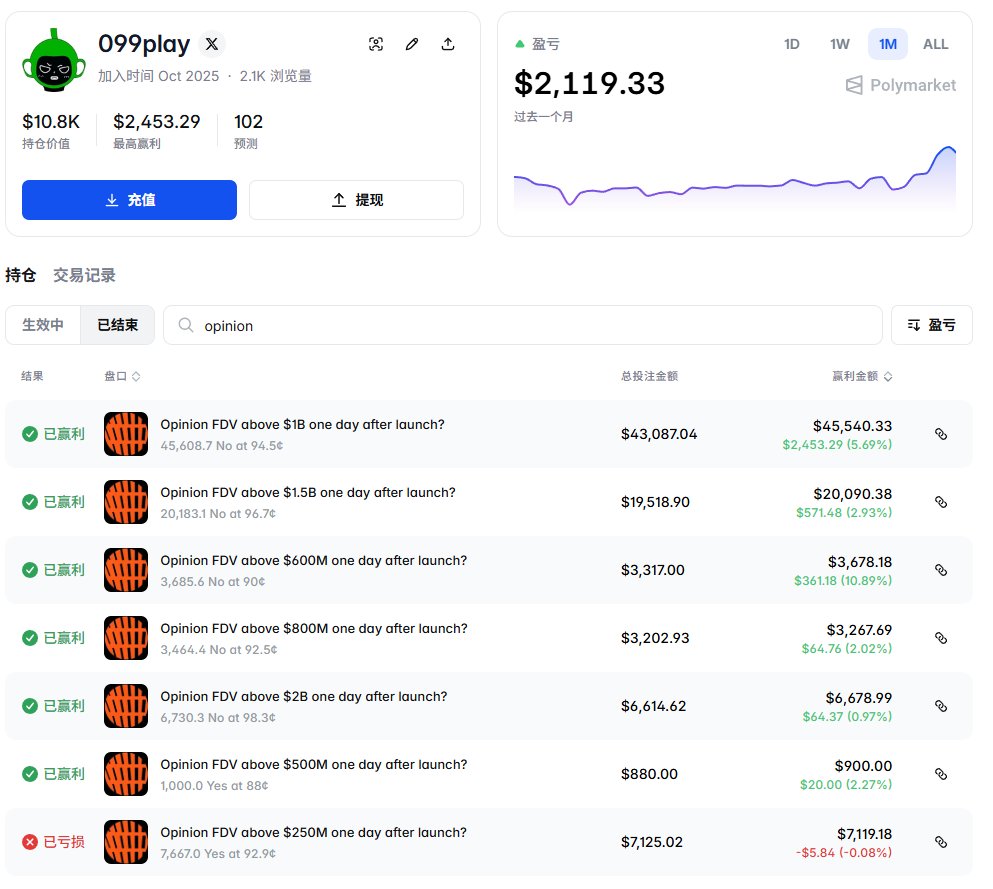Click the pencil edit profile icon
The height and width of the screenshot is (889, 993).
(412, 44)
